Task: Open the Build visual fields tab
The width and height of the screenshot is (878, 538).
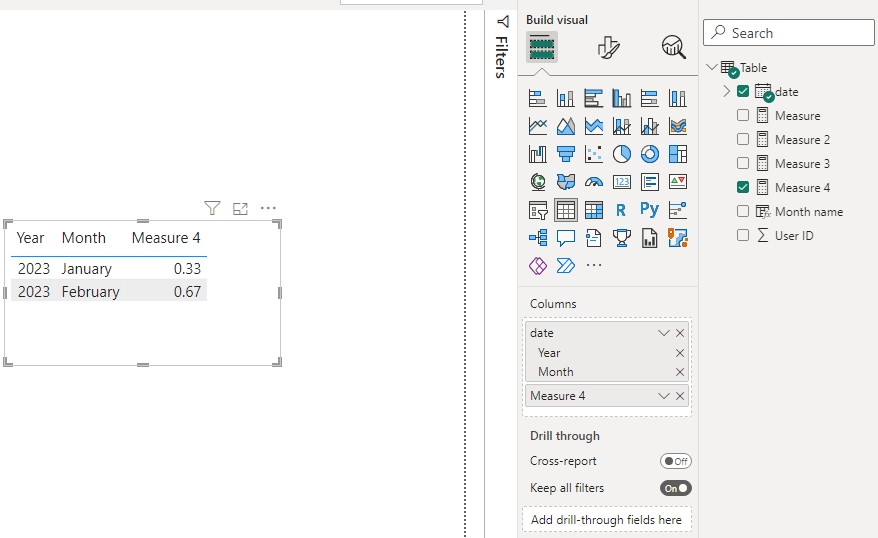Action: 541,47
